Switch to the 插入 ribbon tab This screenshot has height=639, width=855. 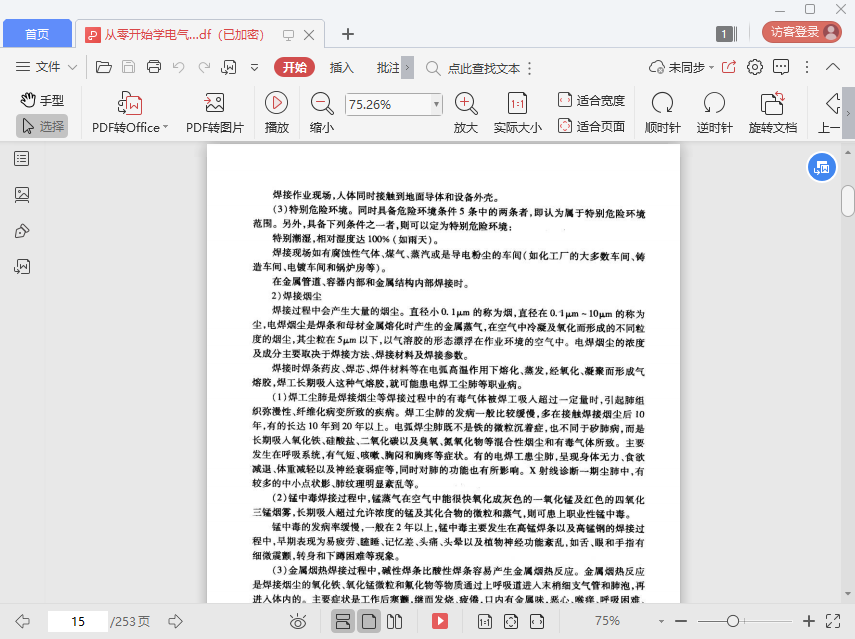point(342,68)
